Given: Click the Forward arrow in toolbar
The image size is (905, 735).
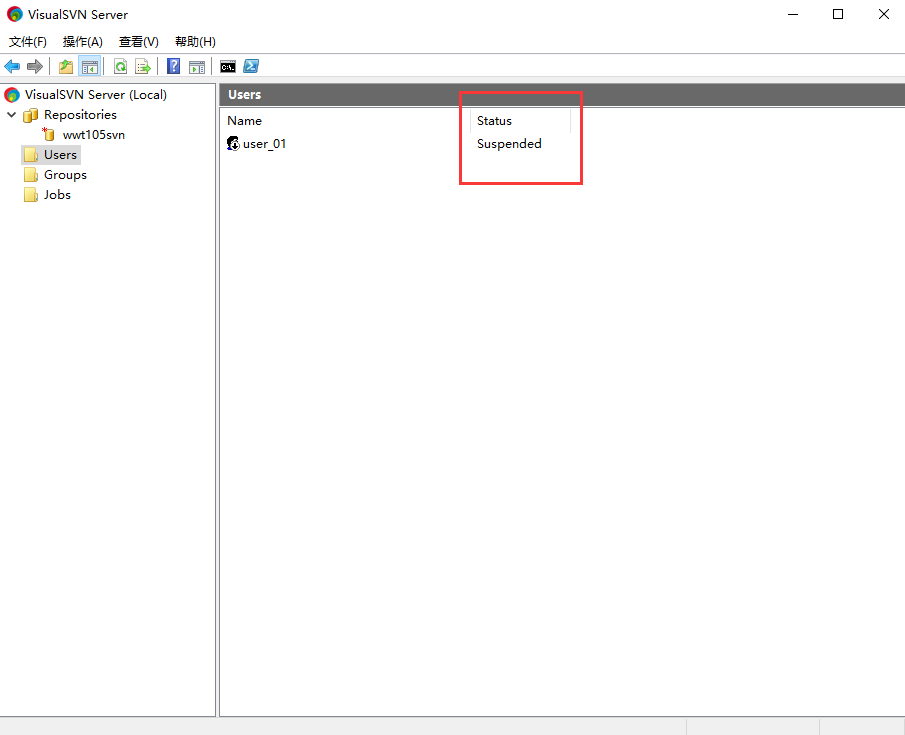Looking at the screenshot, I should tap(35, 67).
